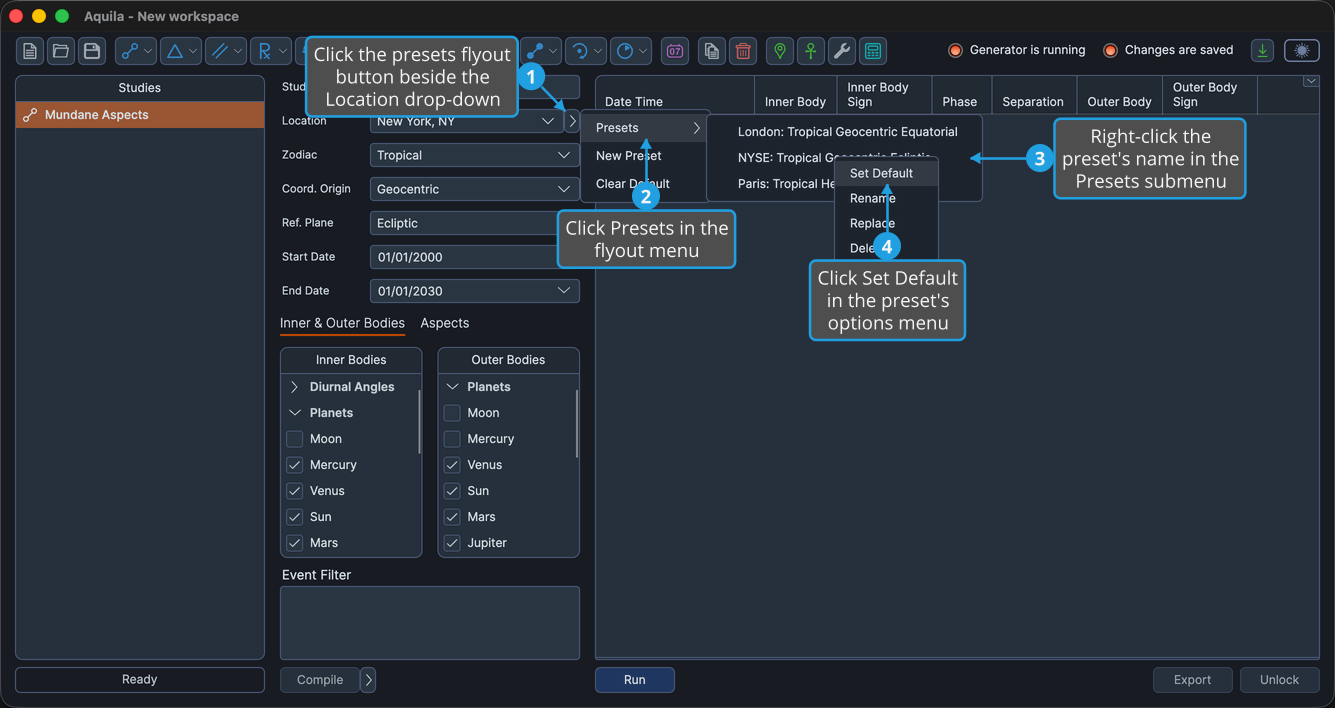
Task: Click the green location pin icon
Action: (x=780, y=51)
